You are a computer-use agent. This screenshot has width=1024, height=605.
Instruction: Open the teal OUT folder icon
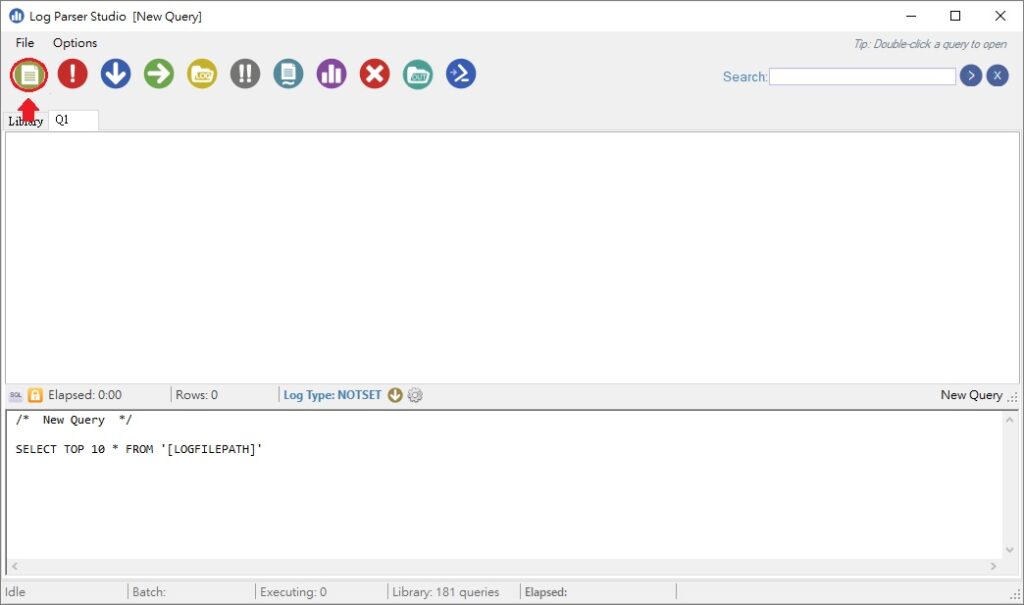(418, 74)
